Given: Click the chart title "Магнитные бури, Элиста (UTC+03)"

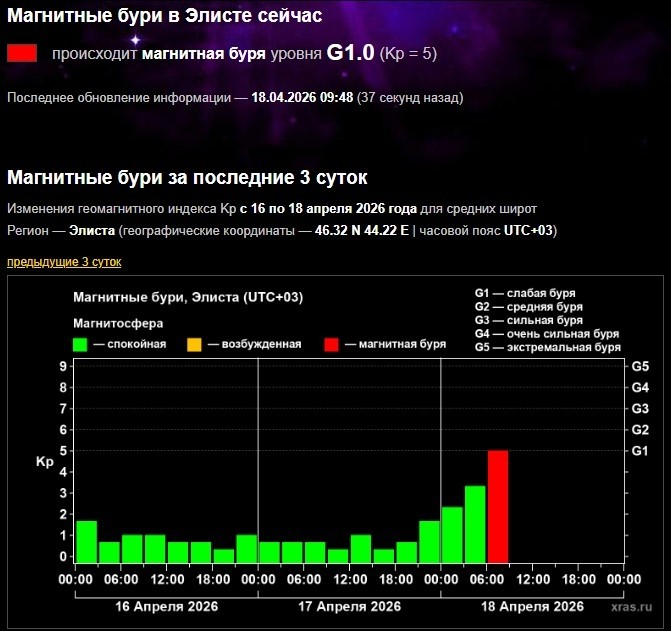Looking at the screenshot, I should [x=188, y=297].
